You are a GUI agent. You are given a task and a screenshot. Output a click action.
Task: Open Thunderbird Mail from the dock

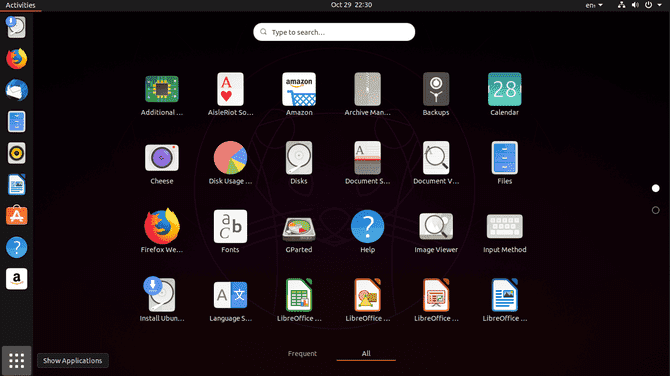pyautogui.click(x=16, y=90)
